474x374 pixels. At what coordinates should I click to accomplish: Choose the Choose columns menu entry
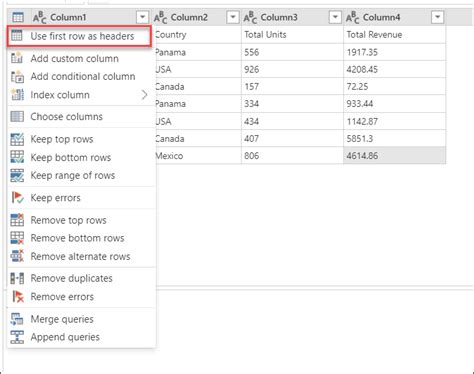coord(81,117)
